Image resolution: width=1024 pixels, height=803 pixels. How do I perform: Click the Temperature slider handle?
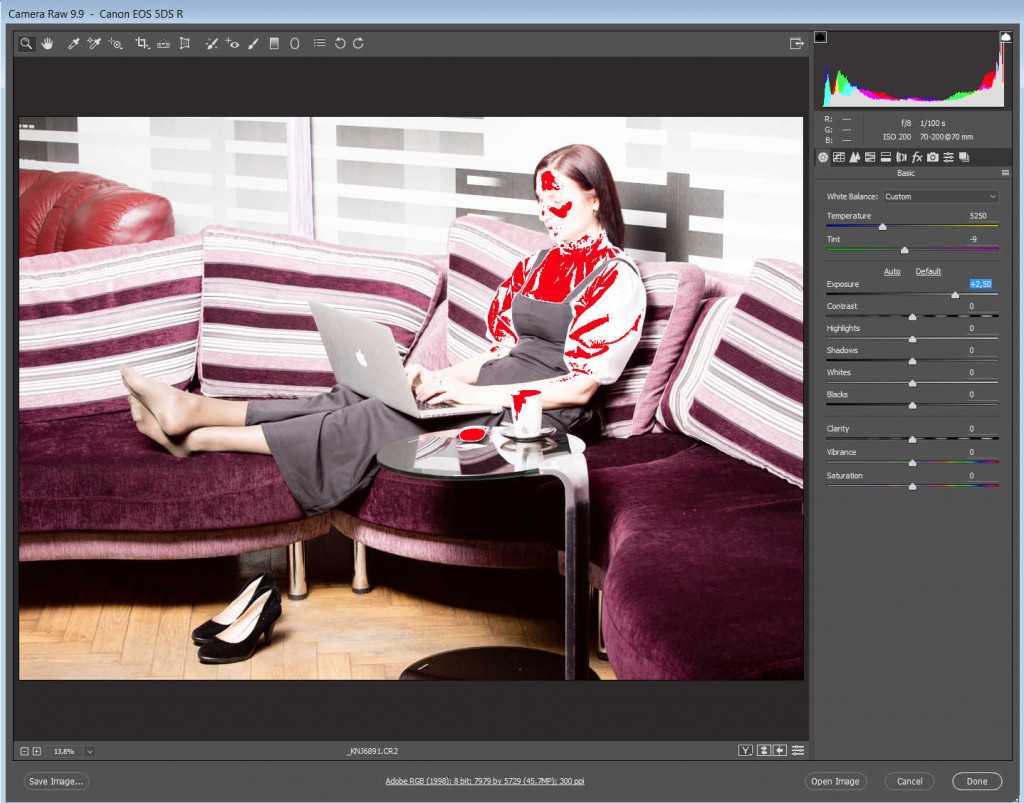[882, 227]
